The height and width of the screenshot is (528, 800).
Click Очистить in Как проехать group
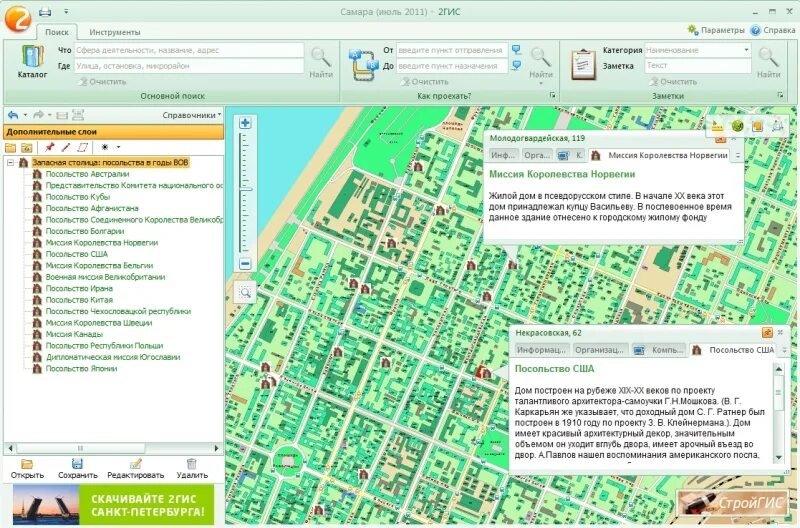(424, 82)
